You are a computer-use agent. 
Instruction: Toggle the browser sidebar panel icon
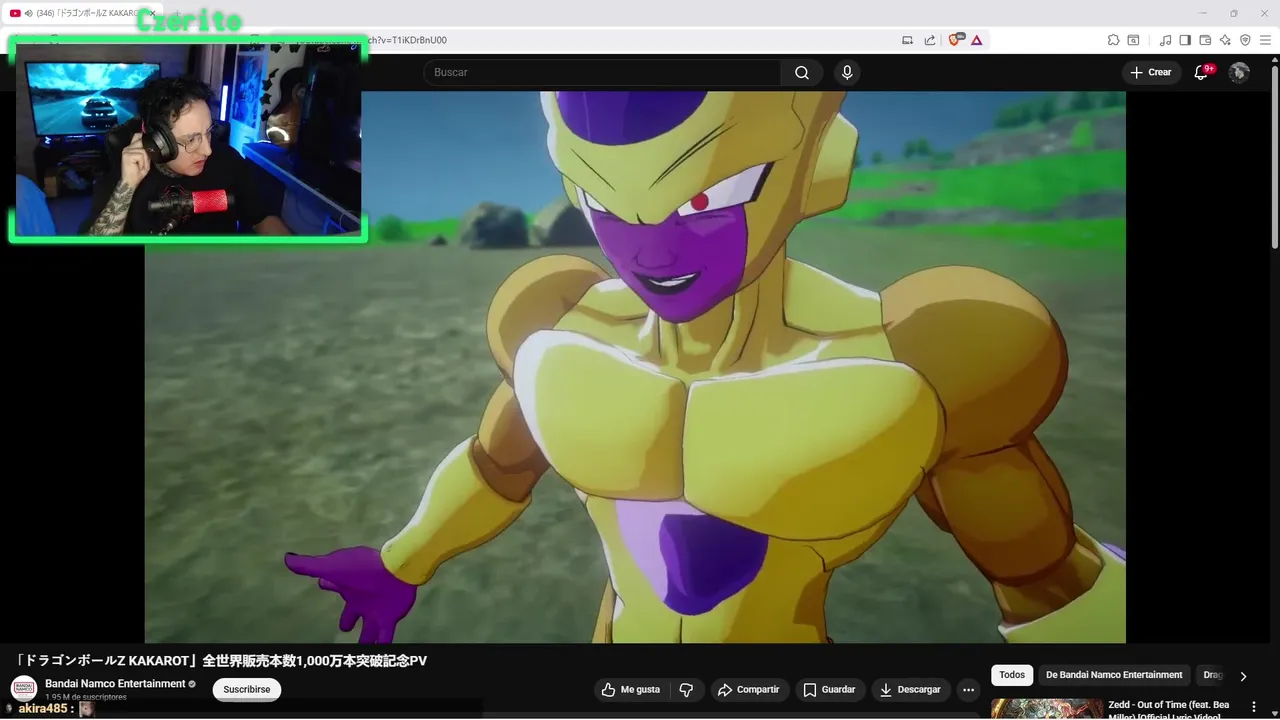1185,40
